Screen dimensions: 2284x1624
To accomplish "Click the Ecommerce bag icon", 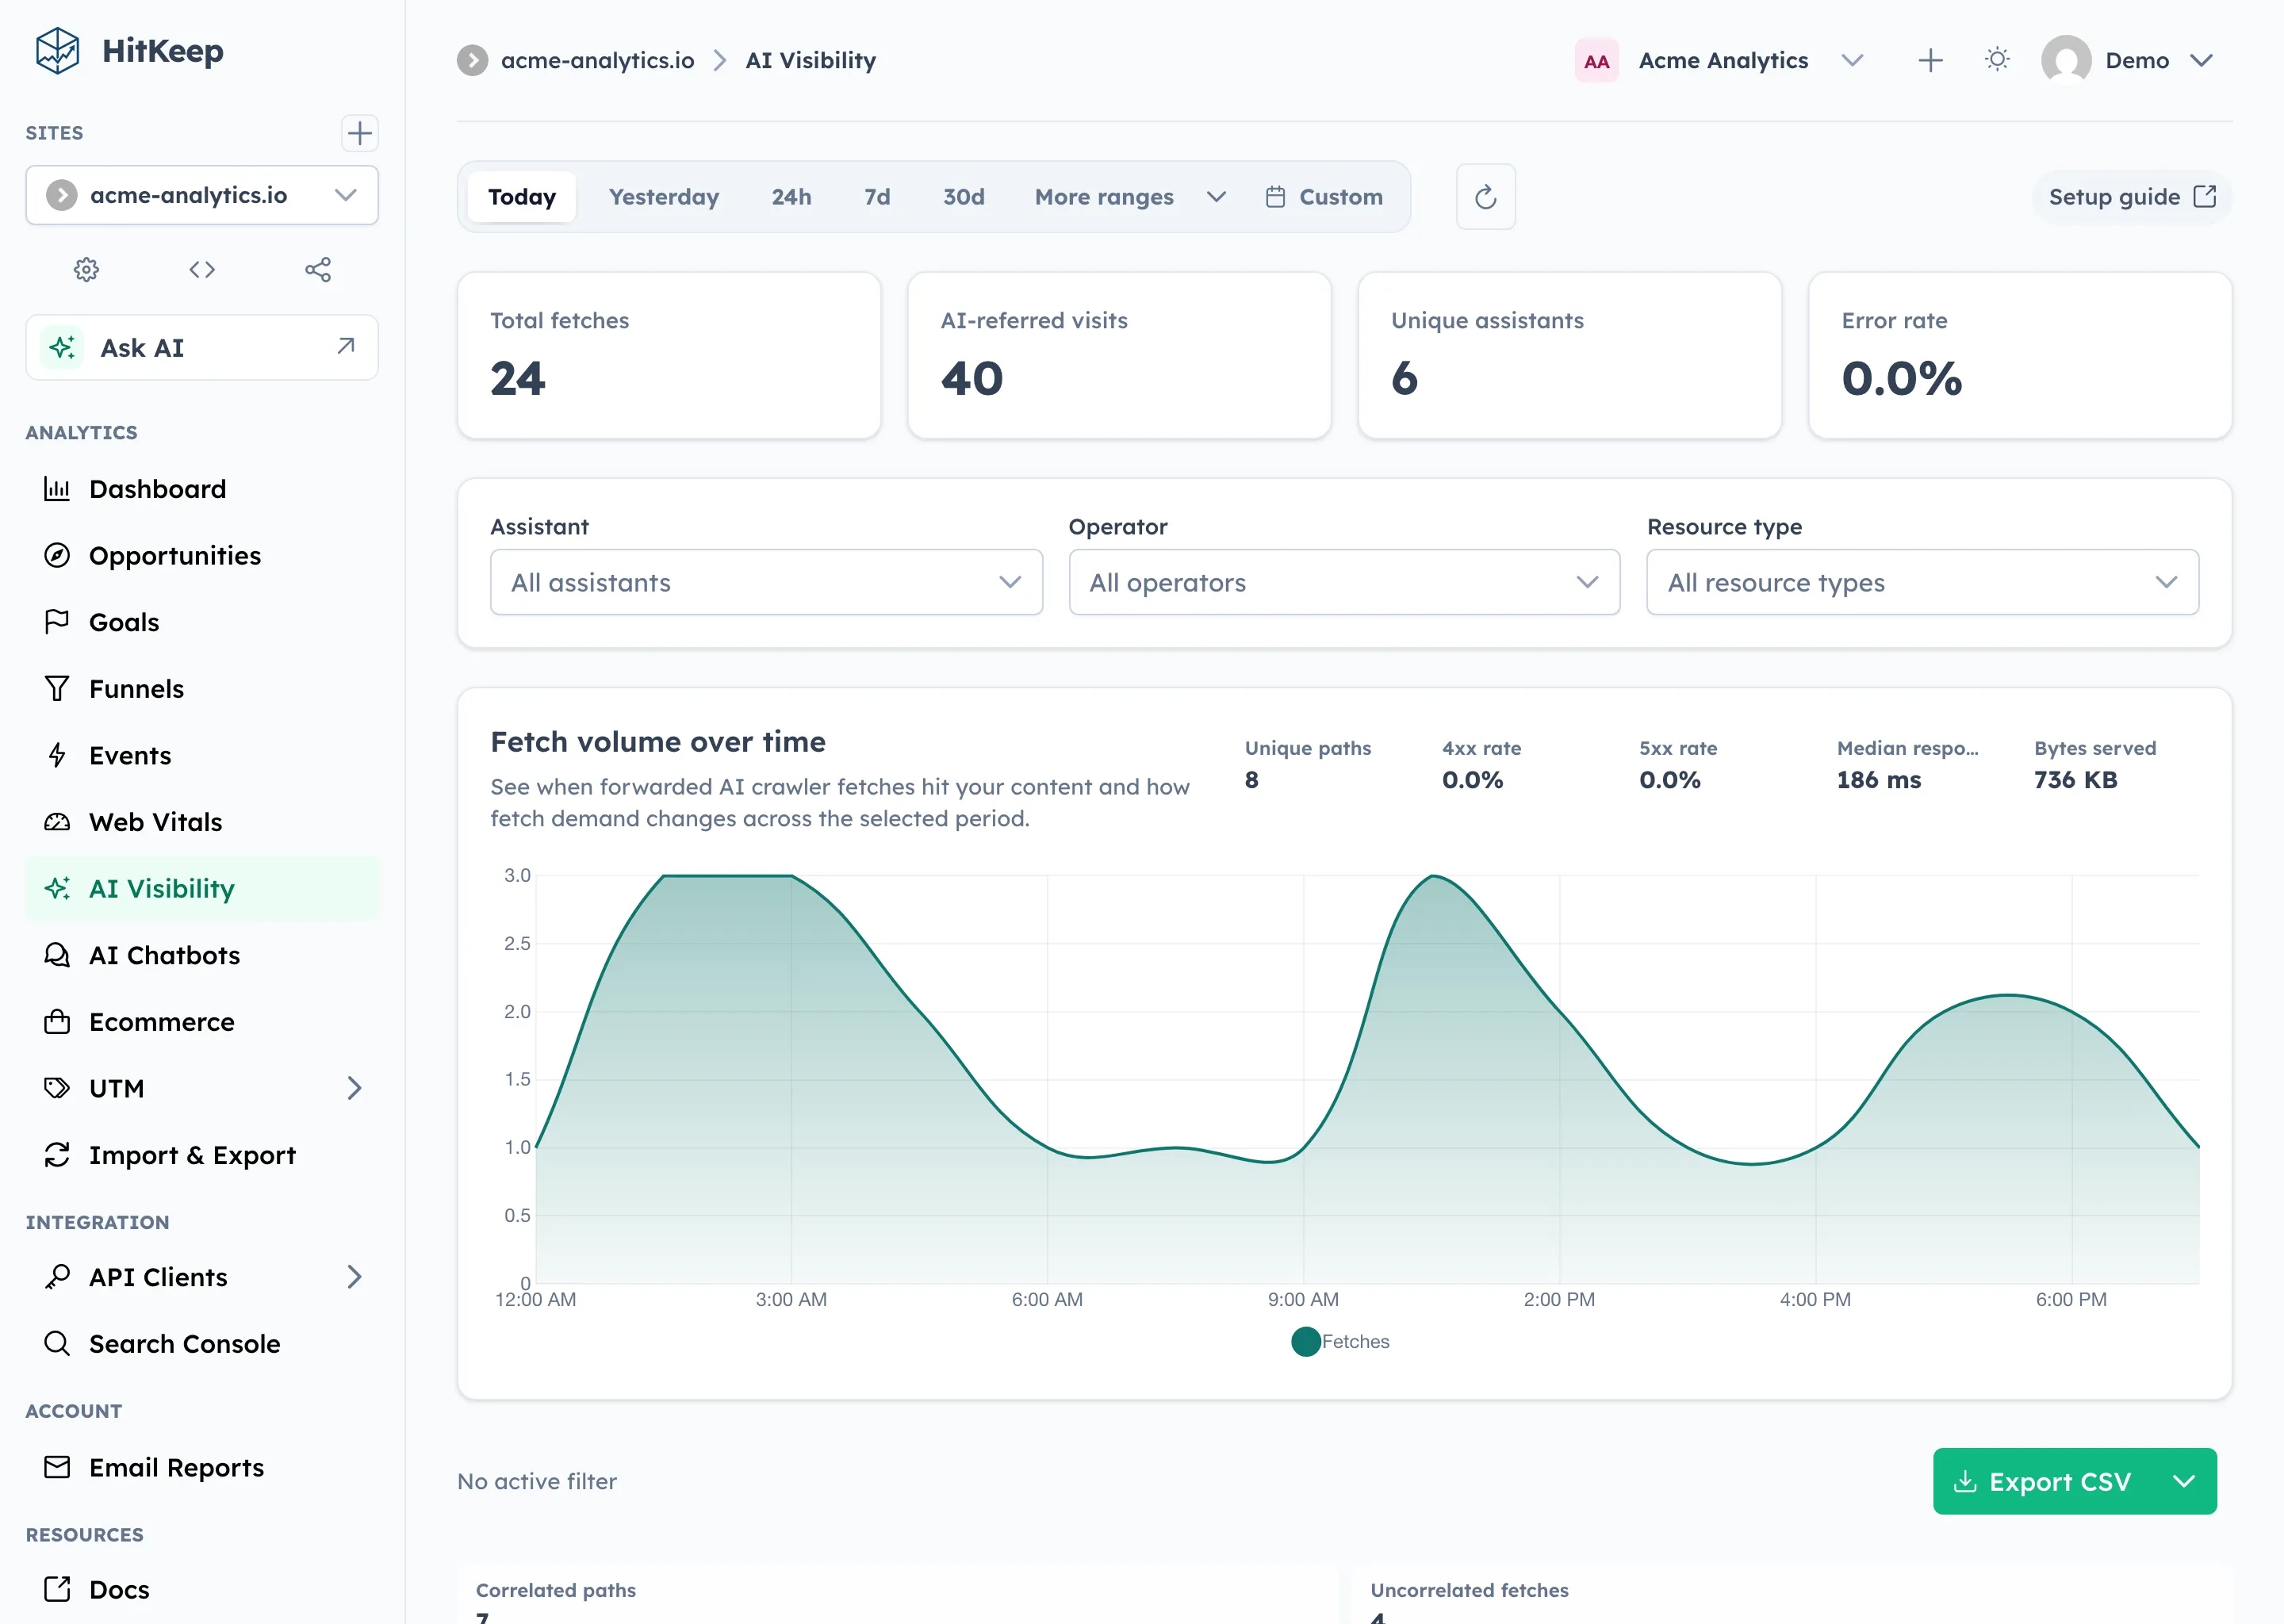I will point(57,1021).
